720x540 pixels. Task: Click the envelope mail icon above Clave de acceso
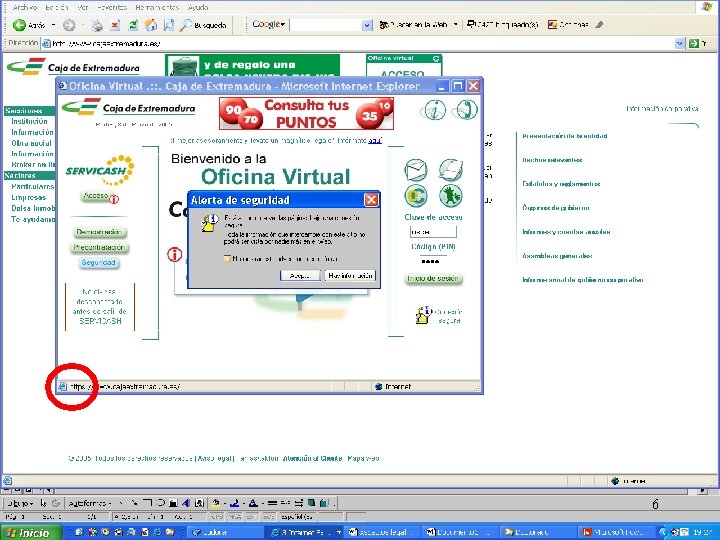click(416, 170)
